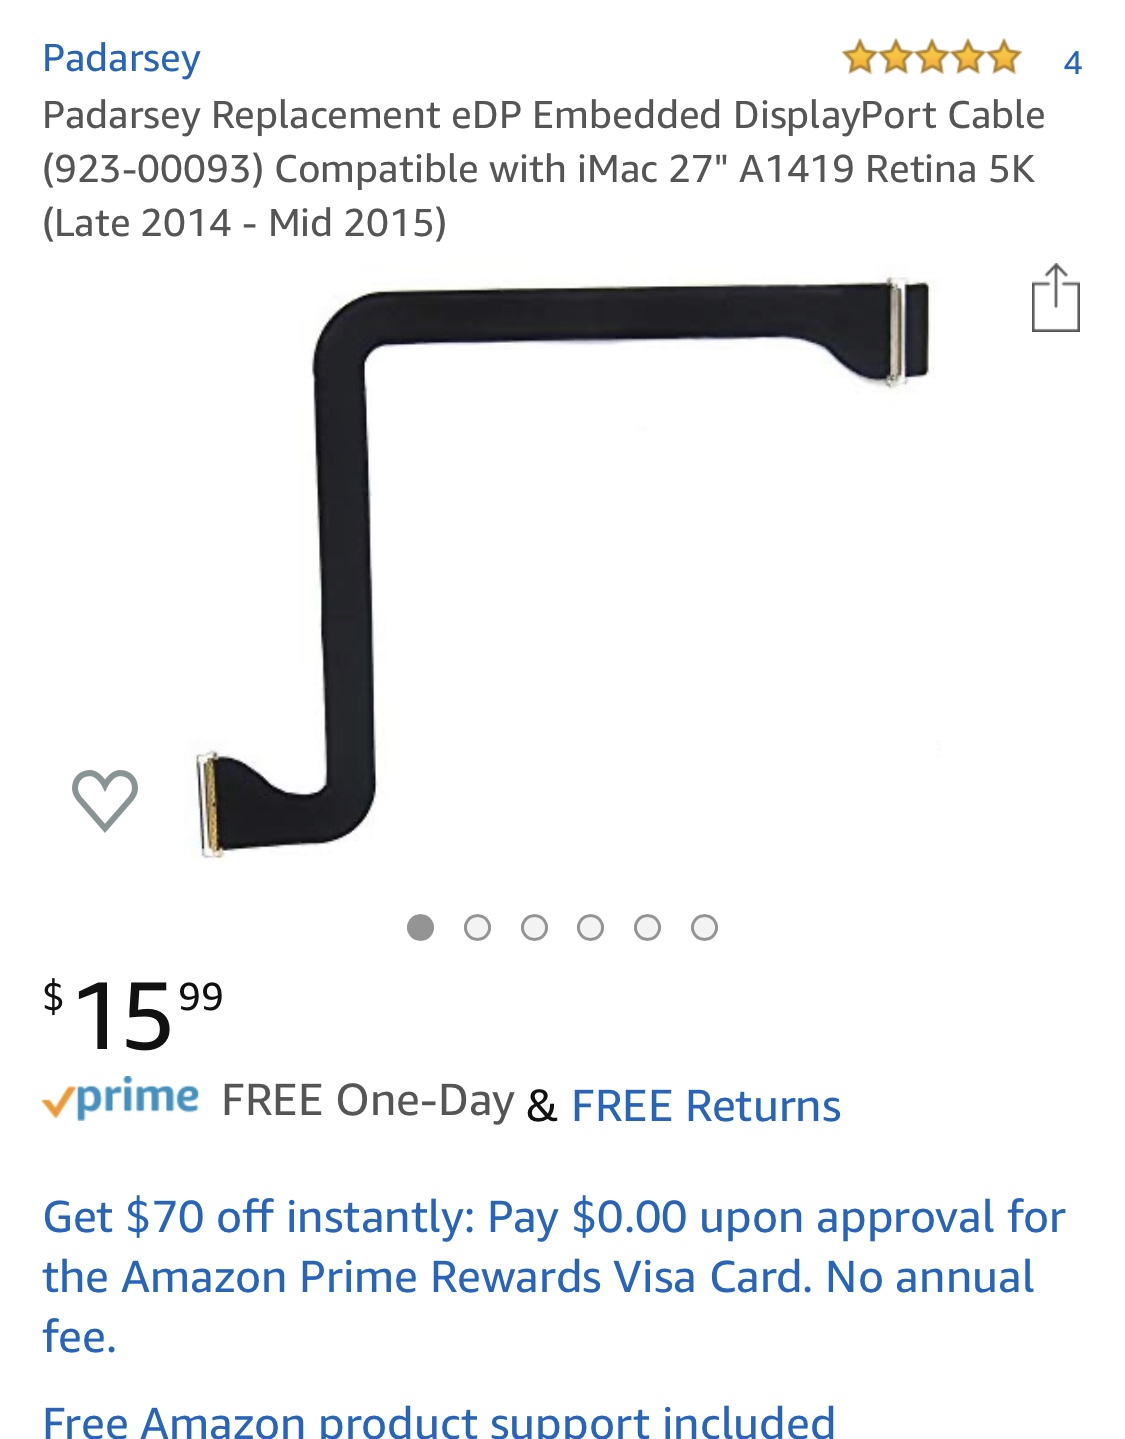Screen dimensions: 1125x1439
Task: Open Free Amazon product support included link
Action: pyautogui.click(x=439, y=1420)
